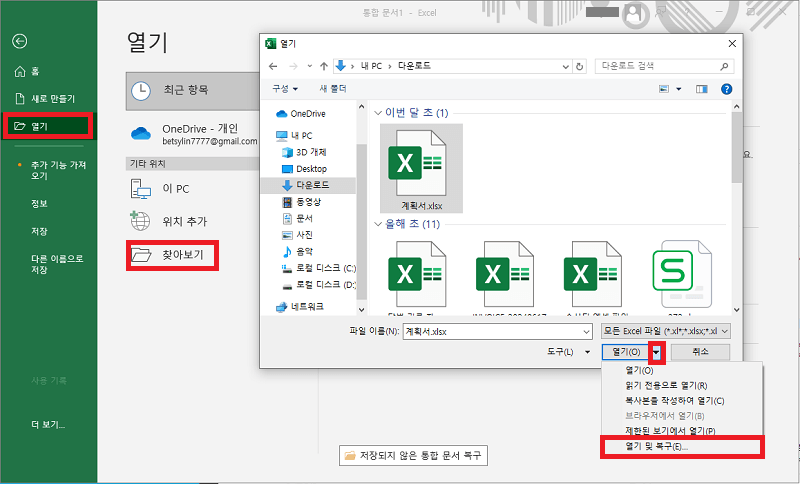The width and height of the screenshot is (800, 484).
Task: Select 최근 항목 location
Action: (x=193, y=91)
